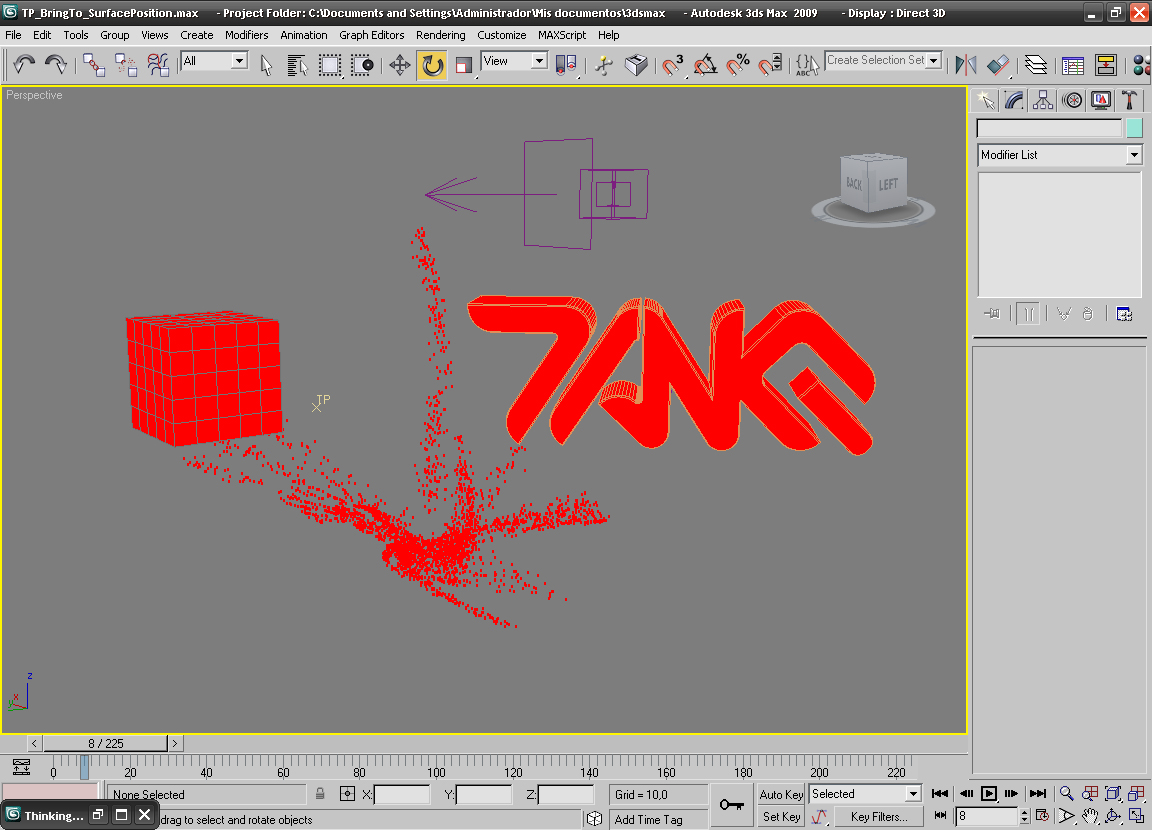This screenshot has height=830, width=1152.
Task: Open the MAXScript menu
Action: tap(562, 35)
